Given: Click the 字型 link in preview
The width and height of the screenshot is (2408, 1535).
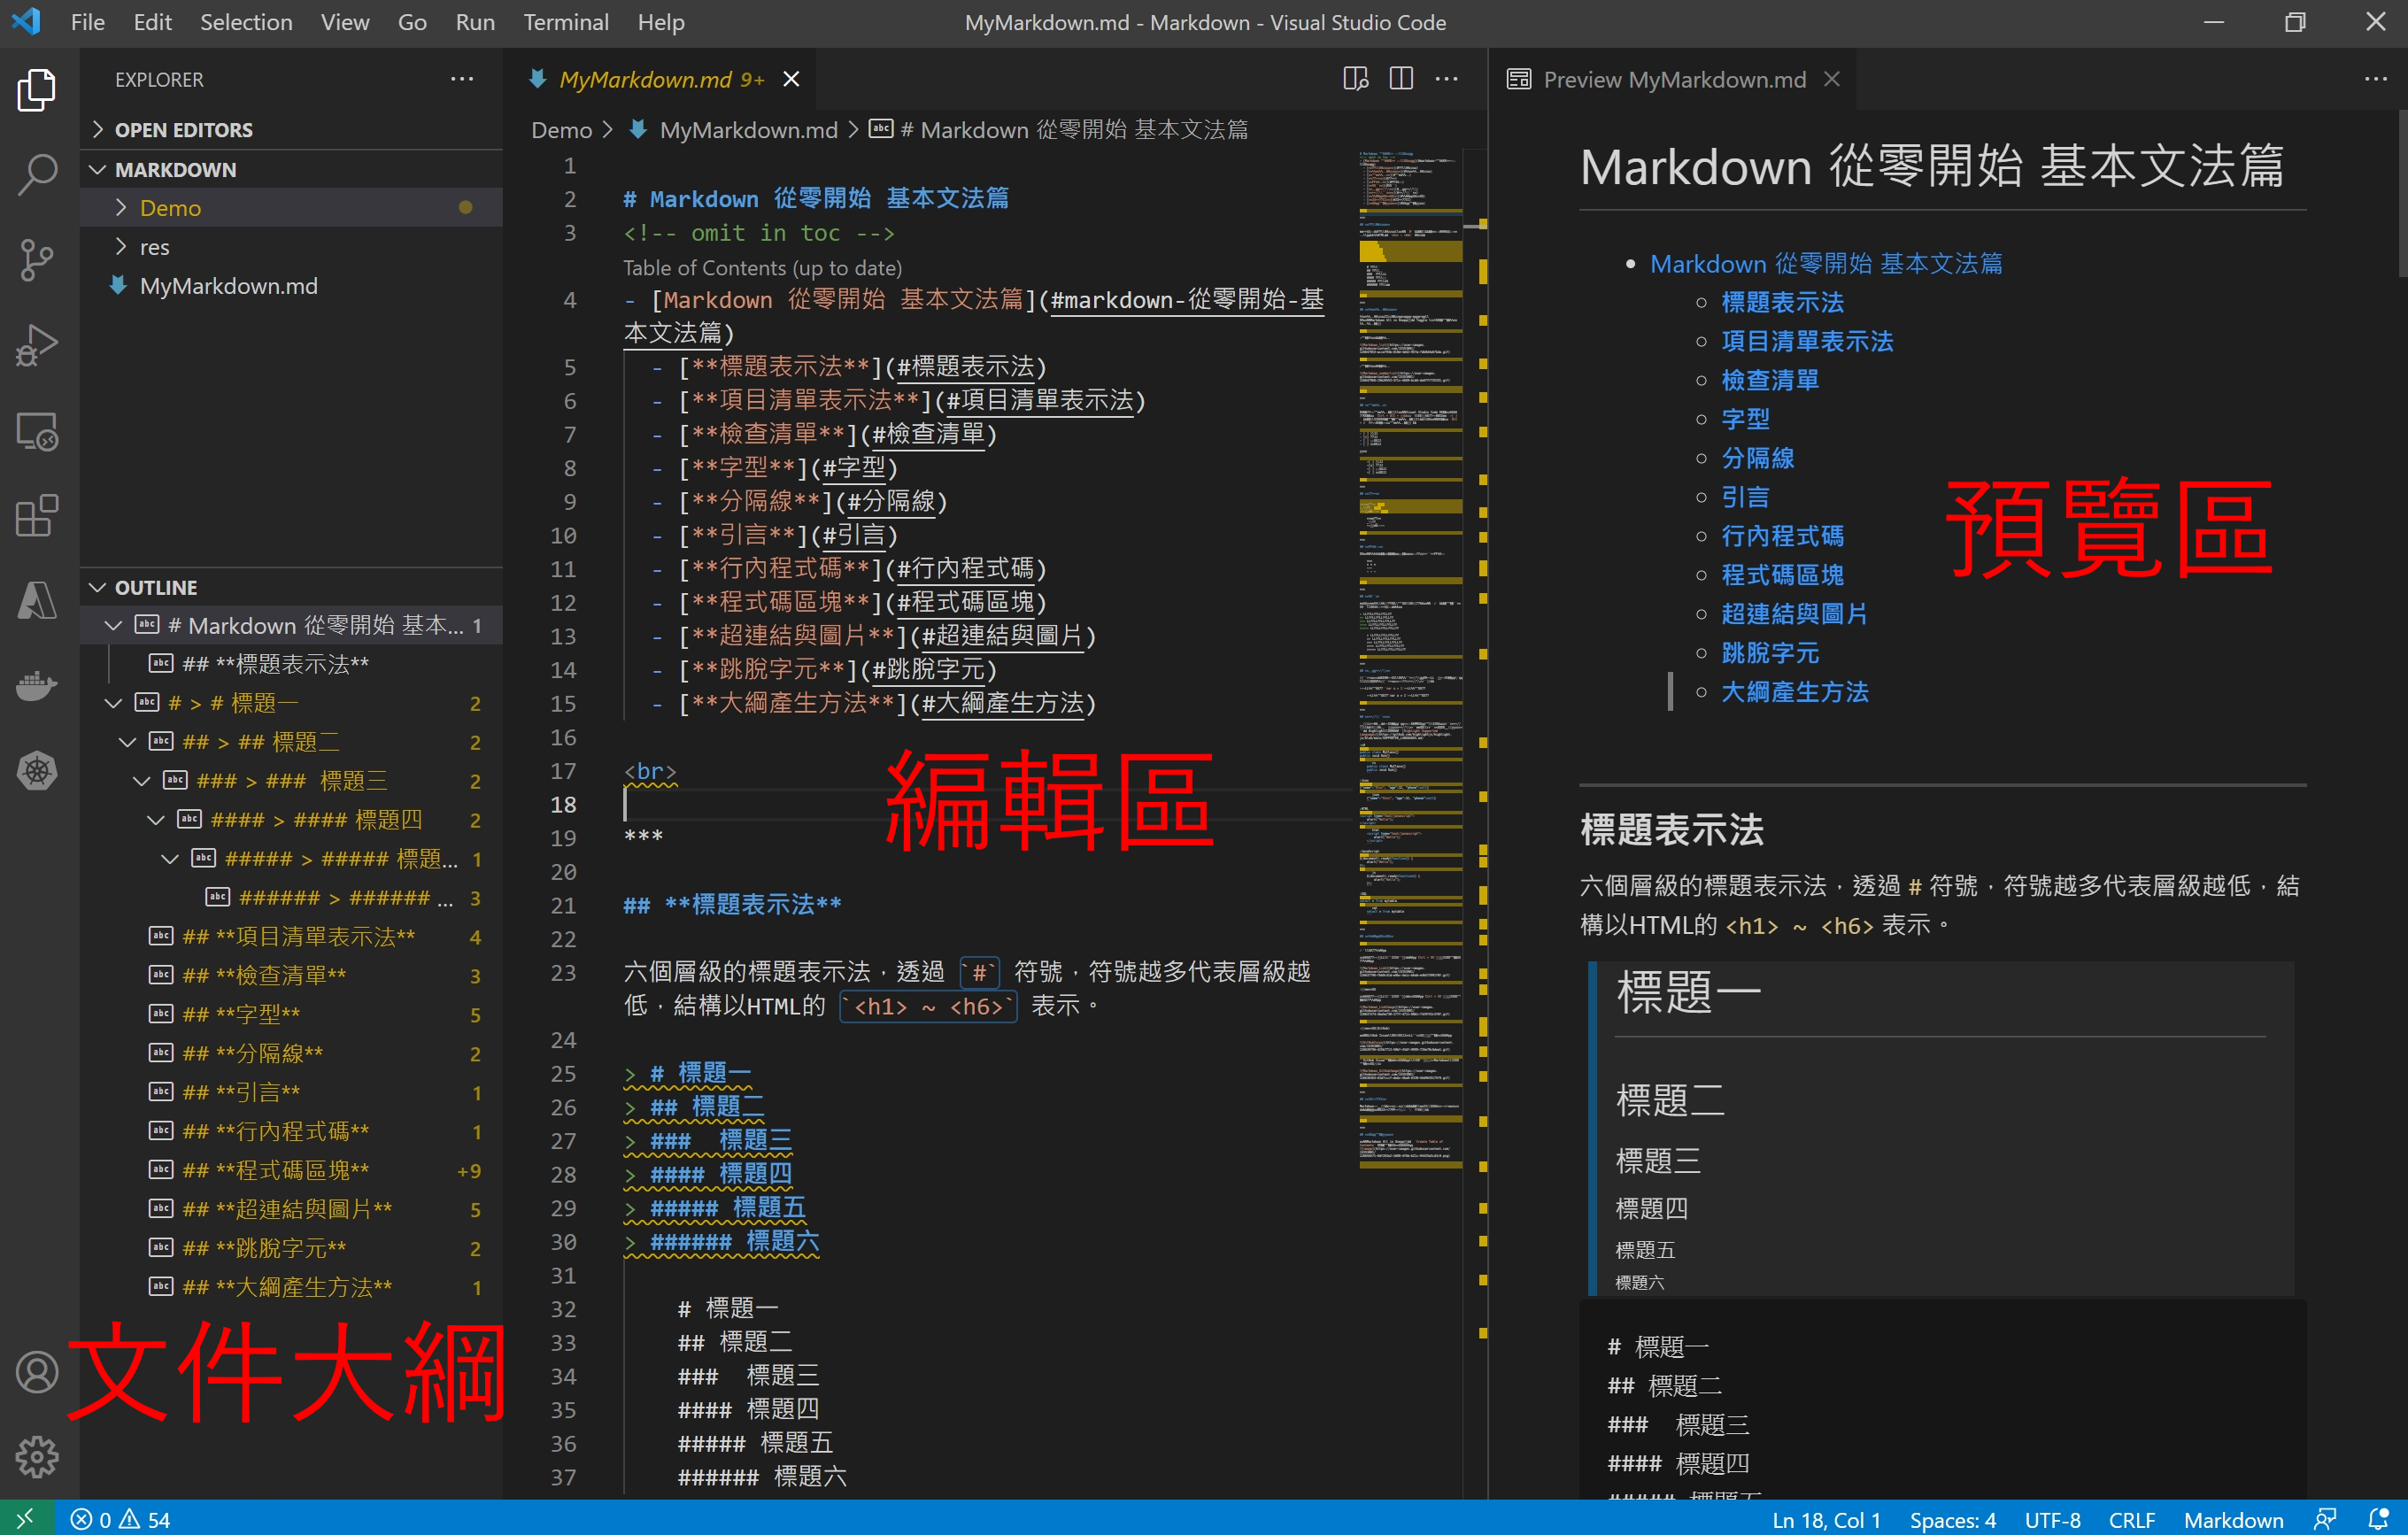Looking at the screenshot, I should [1745, 419].
